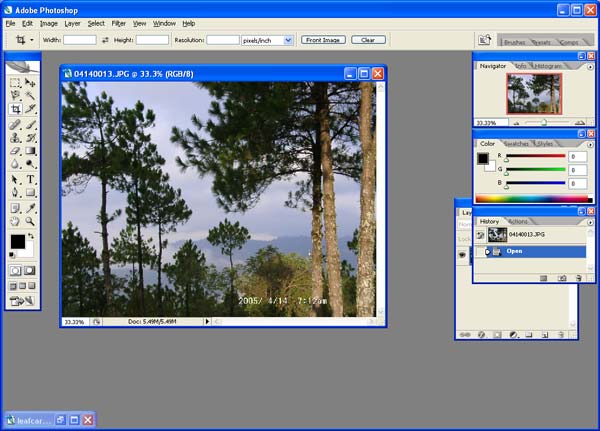
Task: Toggle visibility eye of the layer
Action: [x=462, y=255]
